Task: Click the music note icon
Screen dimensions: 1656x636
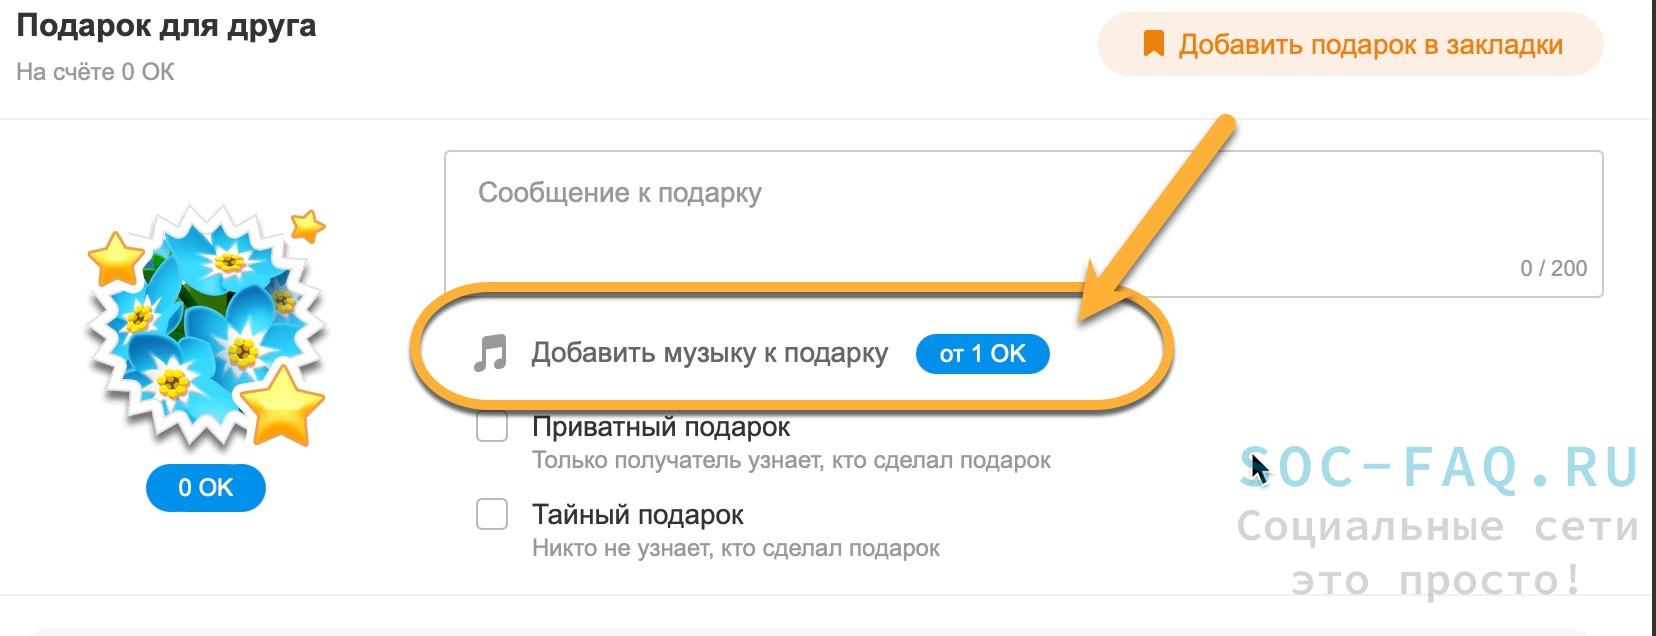Action: tap(490, 353)
